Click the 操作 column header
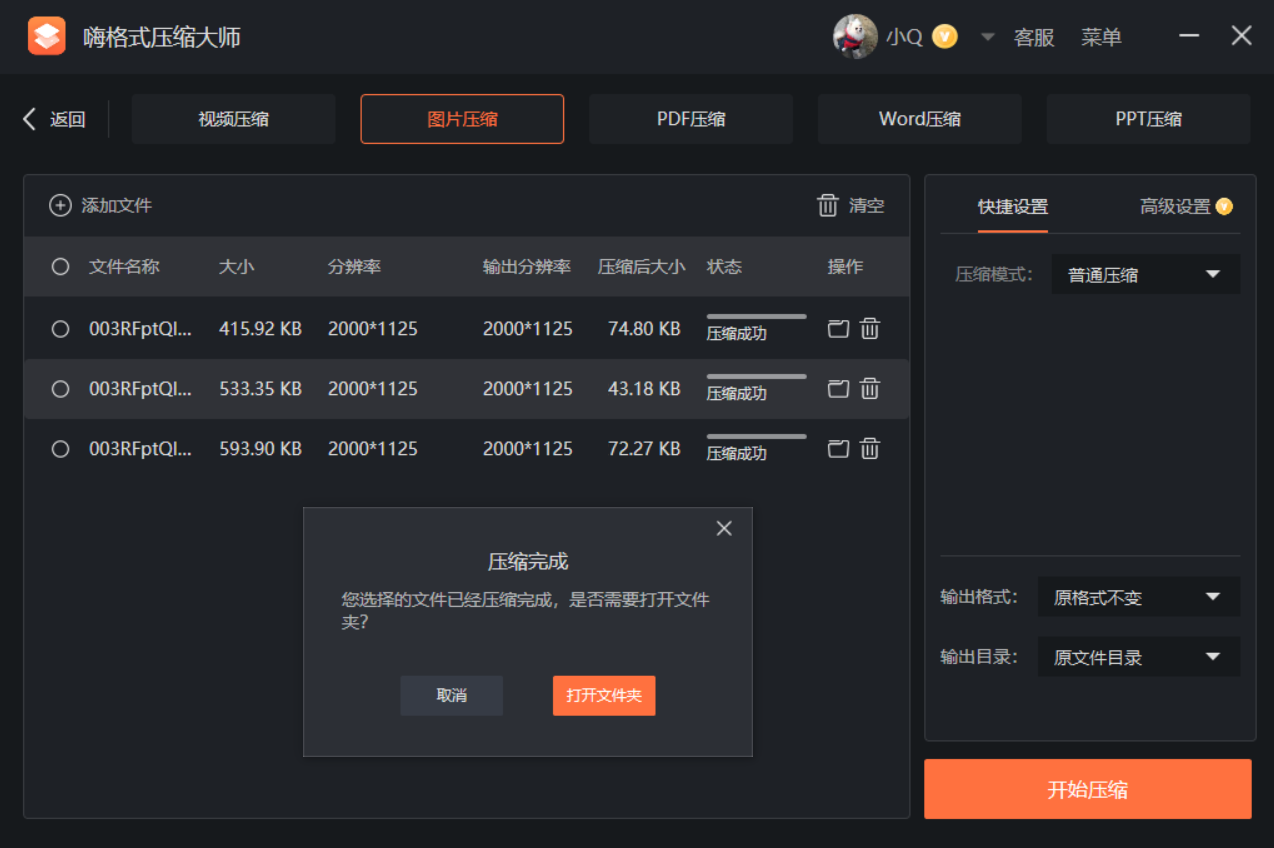The height and width of the screenshot is (848, 1274). coord(845,267)
